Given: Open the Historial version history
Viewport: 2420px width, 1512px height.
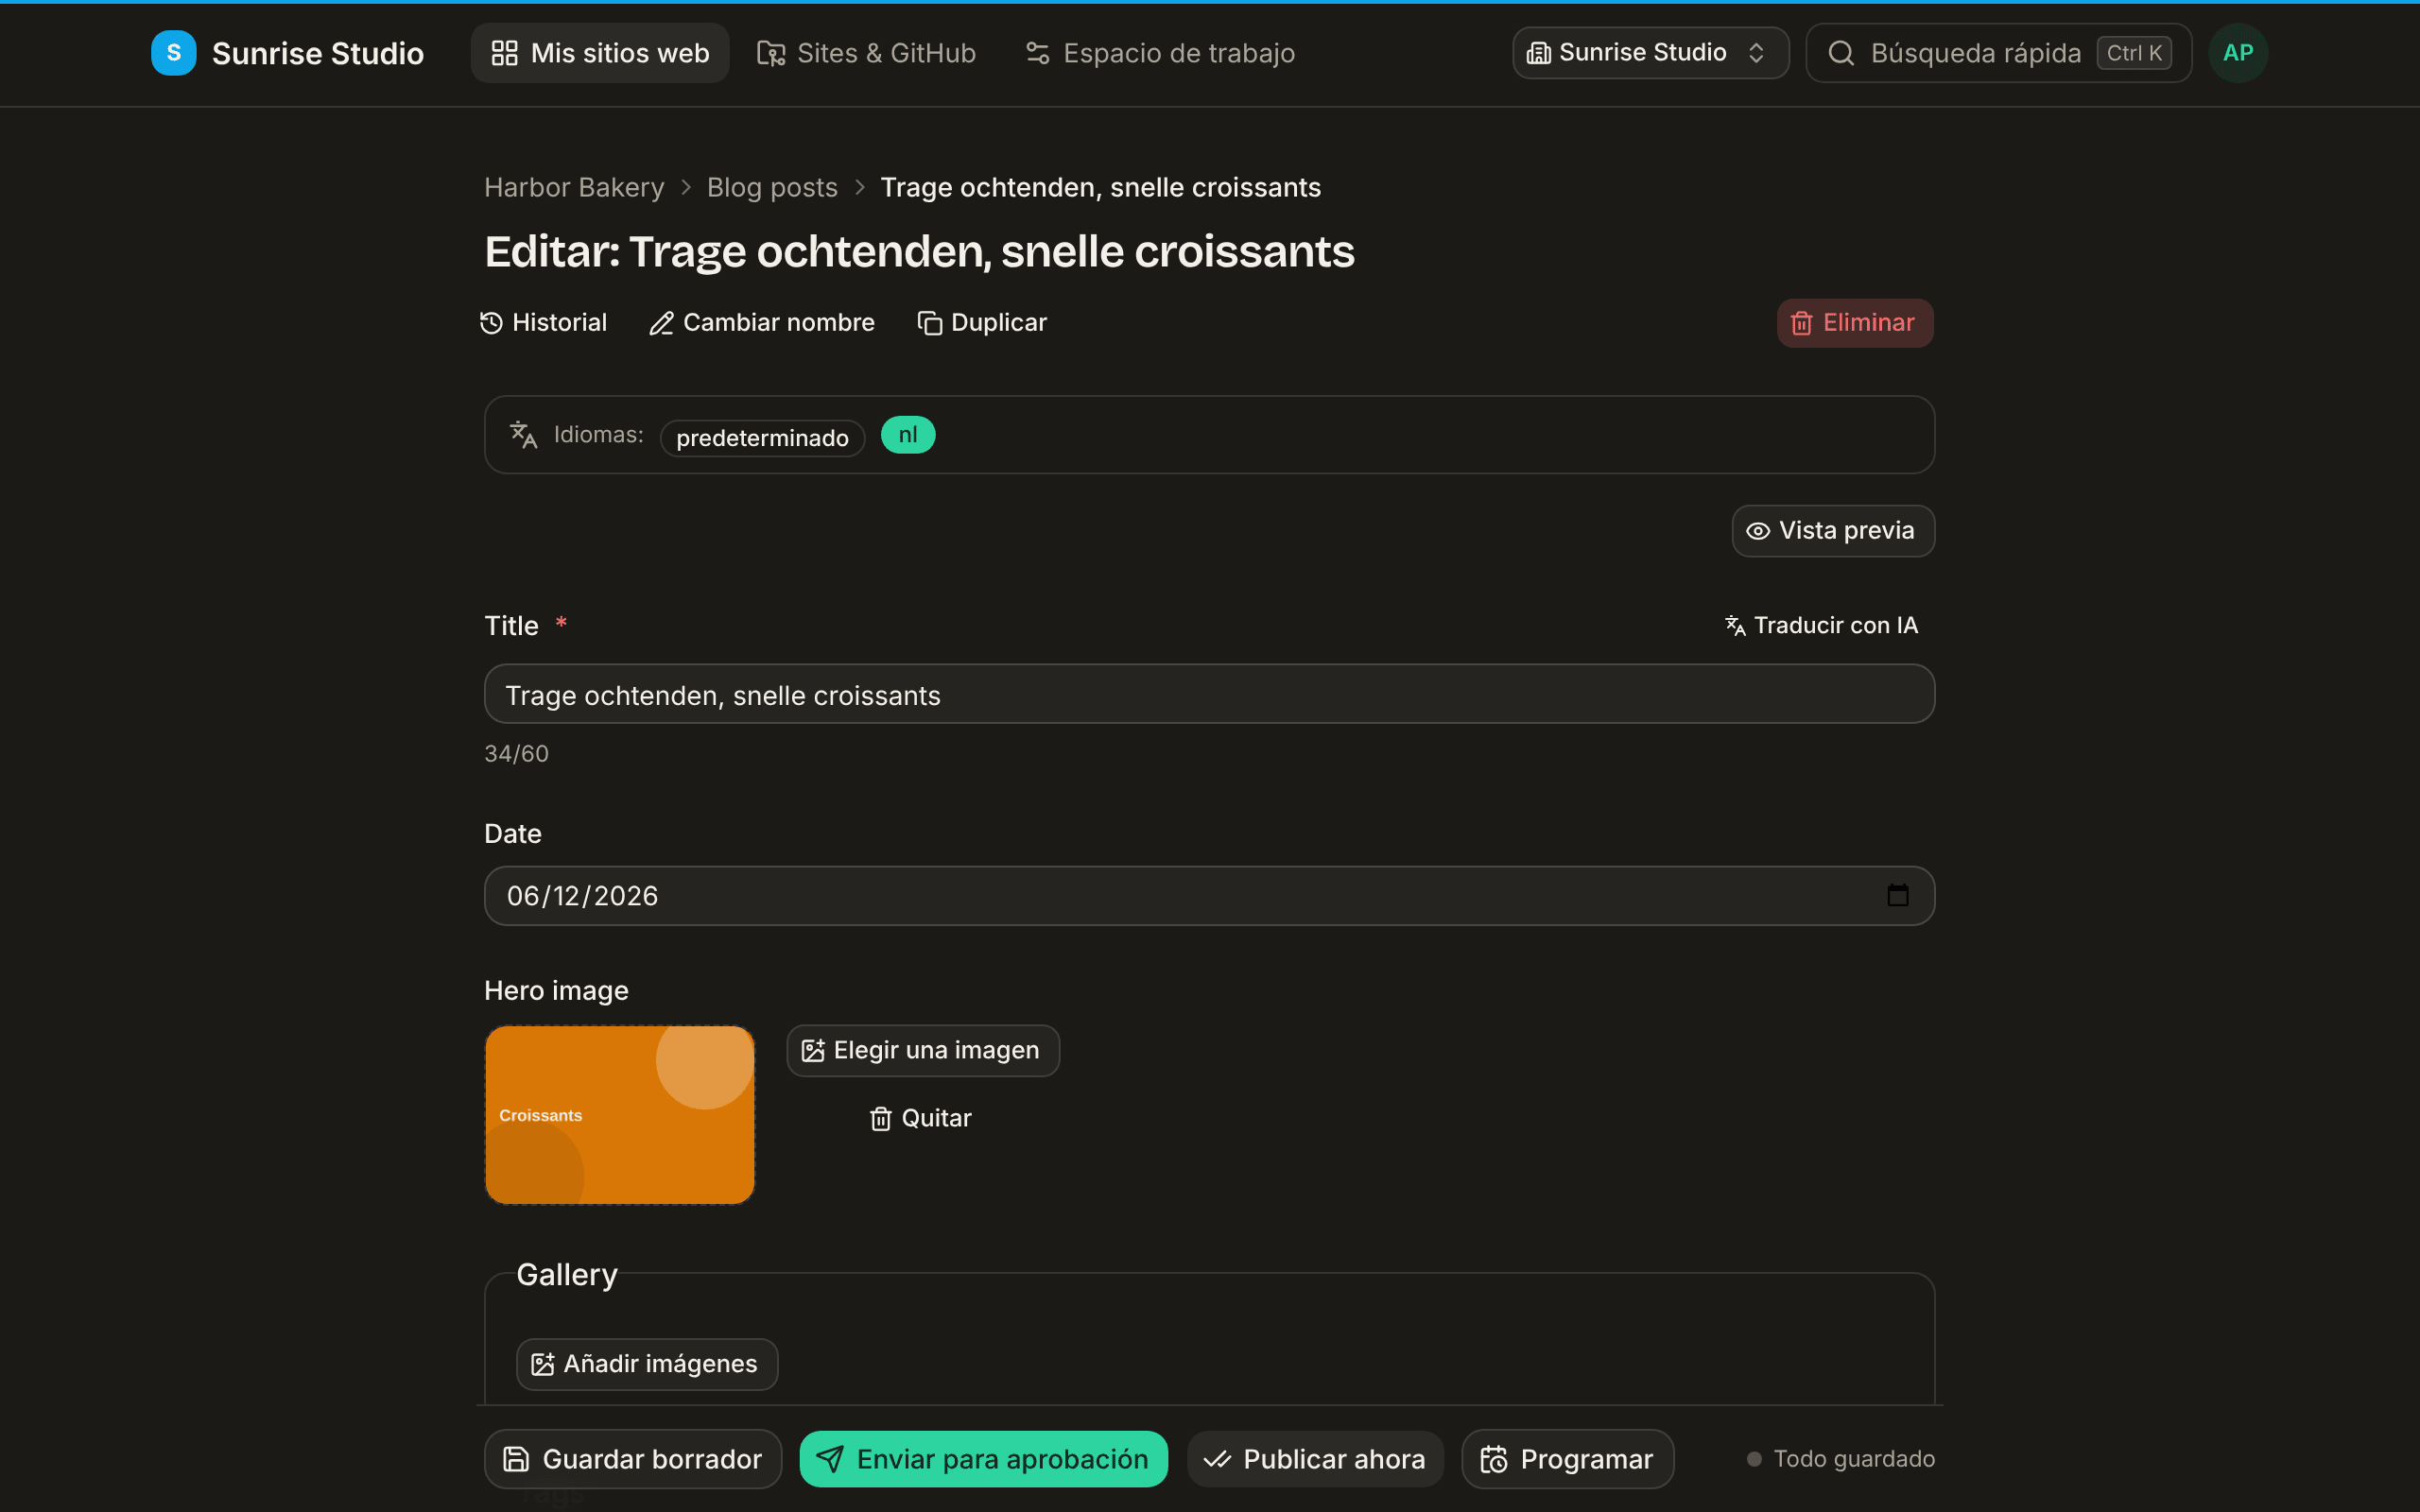Looking at the screenshot, I should tap(543, 323).
